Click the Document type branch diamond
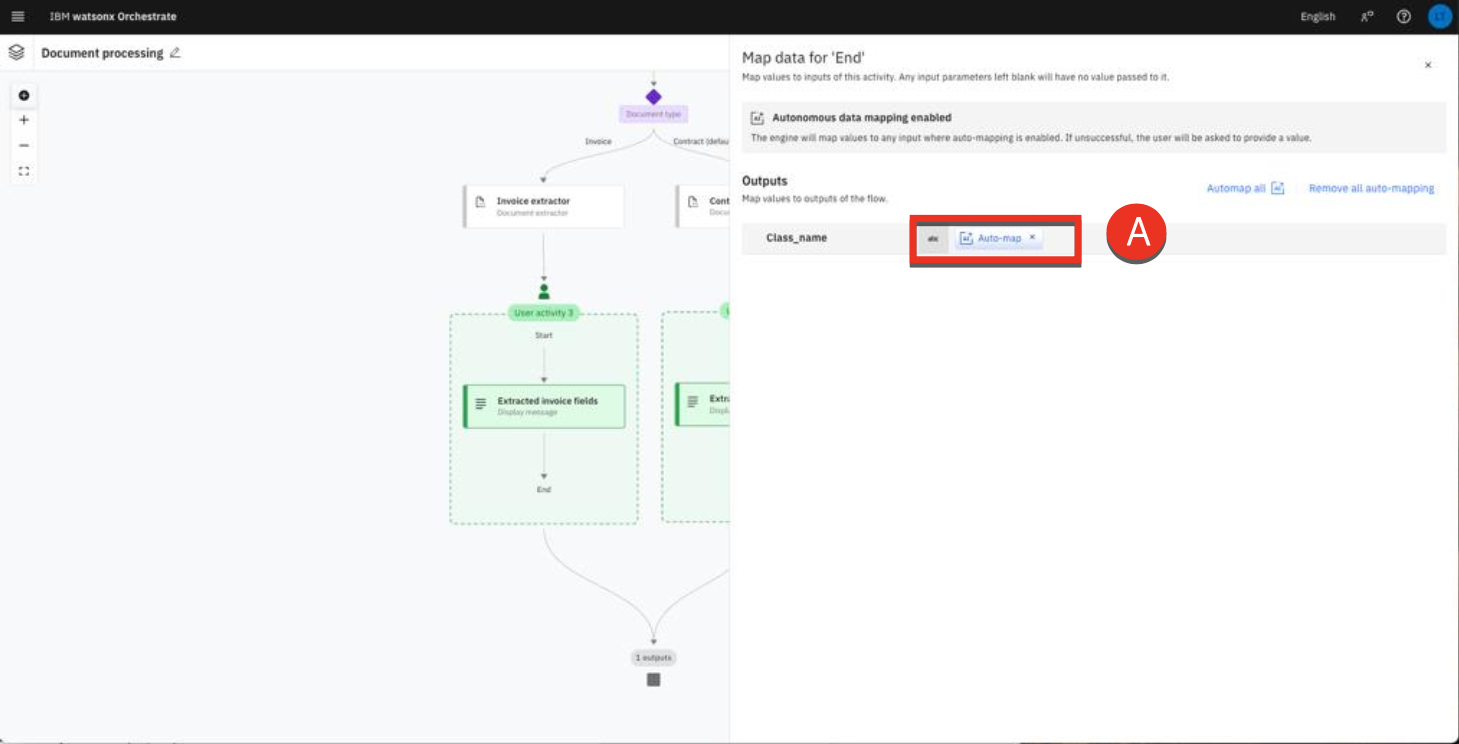Screen dimensions: 1459x744 653,97
